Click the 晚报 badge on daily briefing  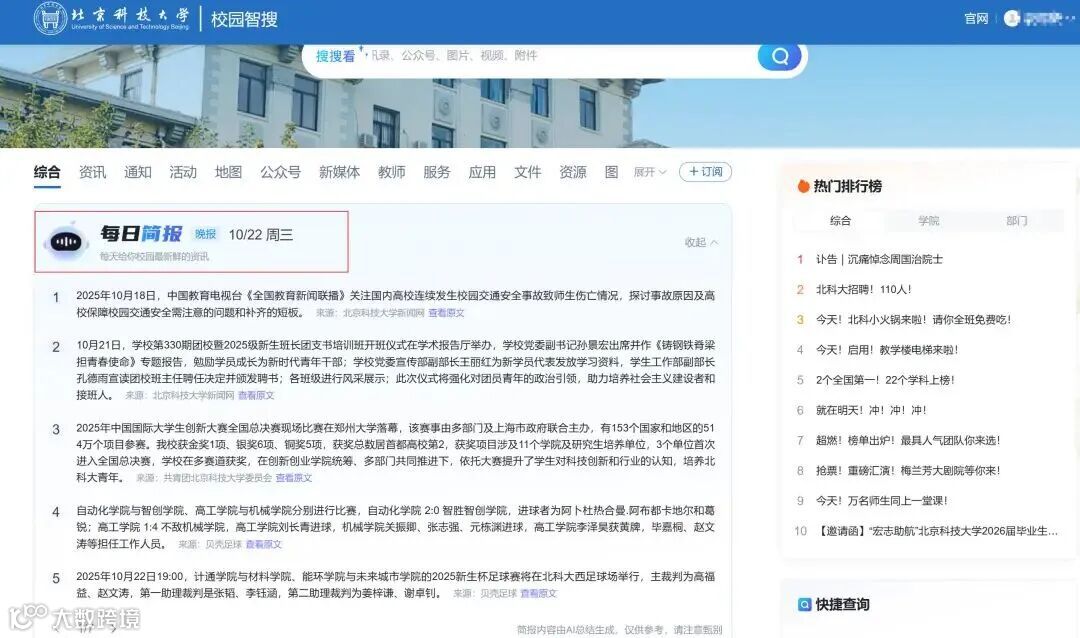point(205,234)
